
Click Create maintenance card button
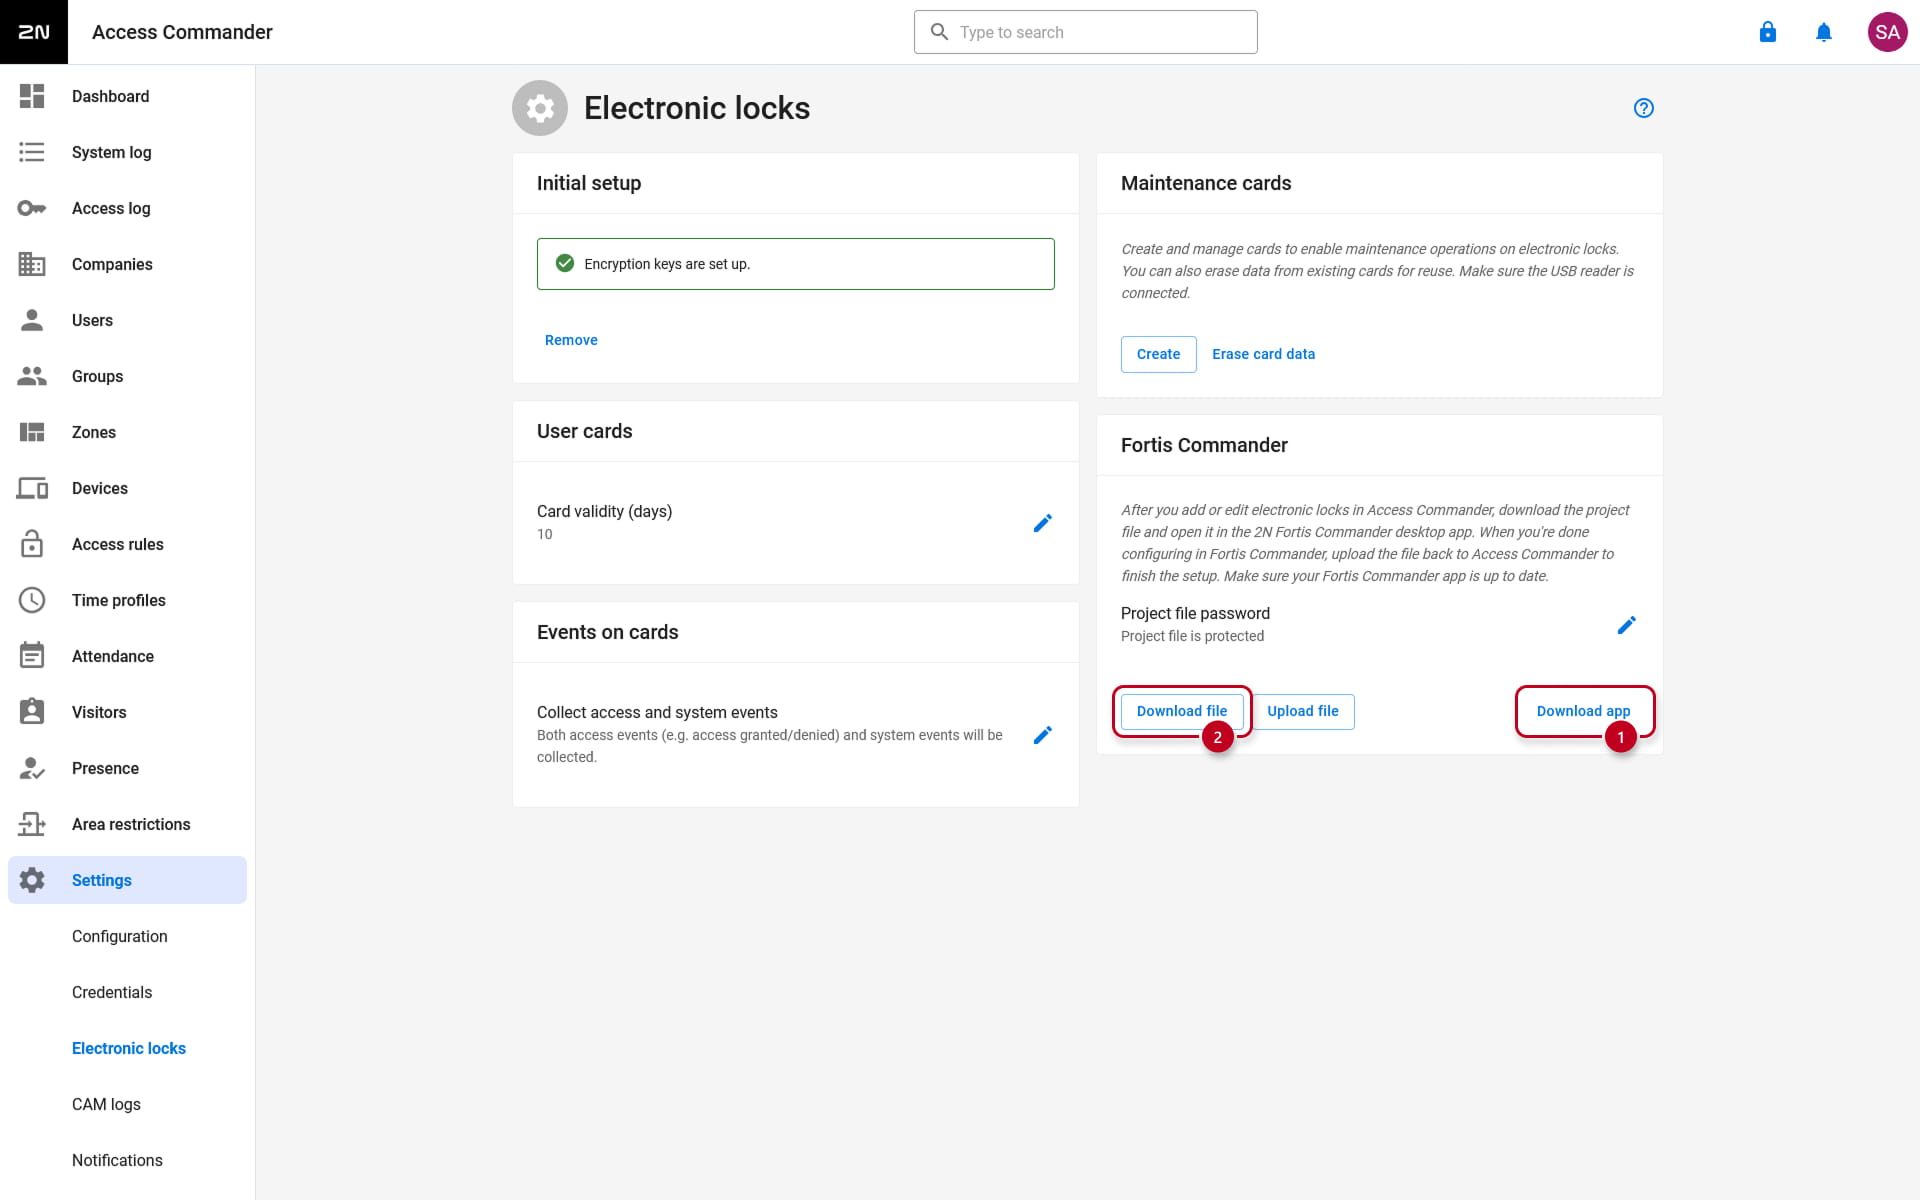1158,354
